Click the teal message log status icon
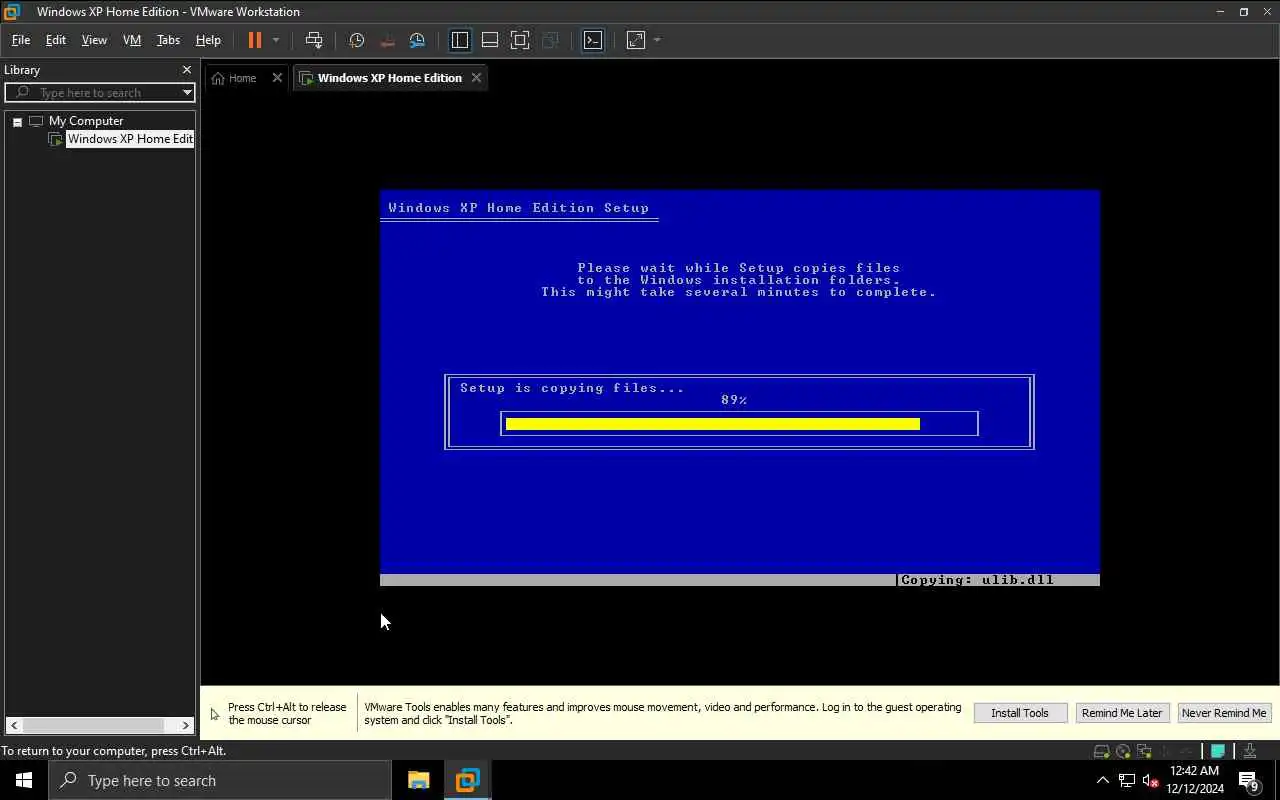The width and height of the screenshot is (1280, 800). (x=1218, y=751)
